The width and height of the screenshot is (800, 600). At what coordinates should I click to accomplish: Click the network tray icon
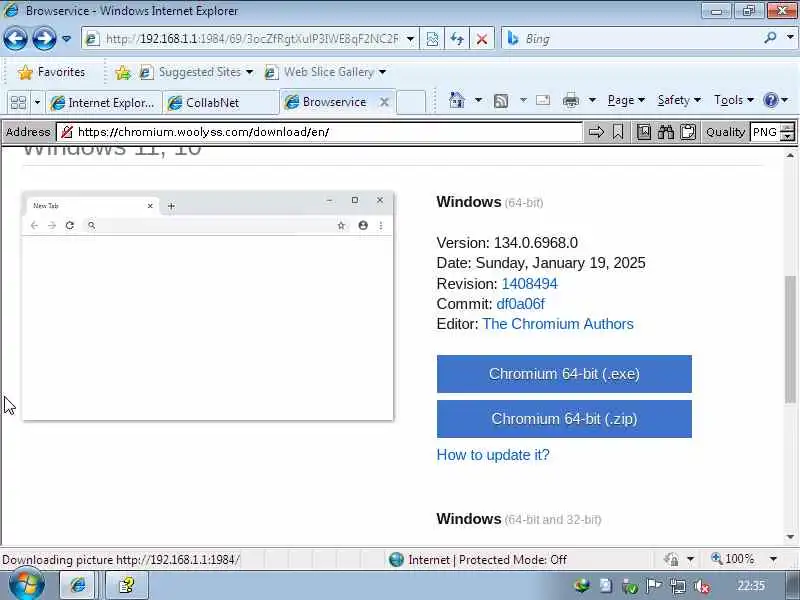click(x=679, y=586)
